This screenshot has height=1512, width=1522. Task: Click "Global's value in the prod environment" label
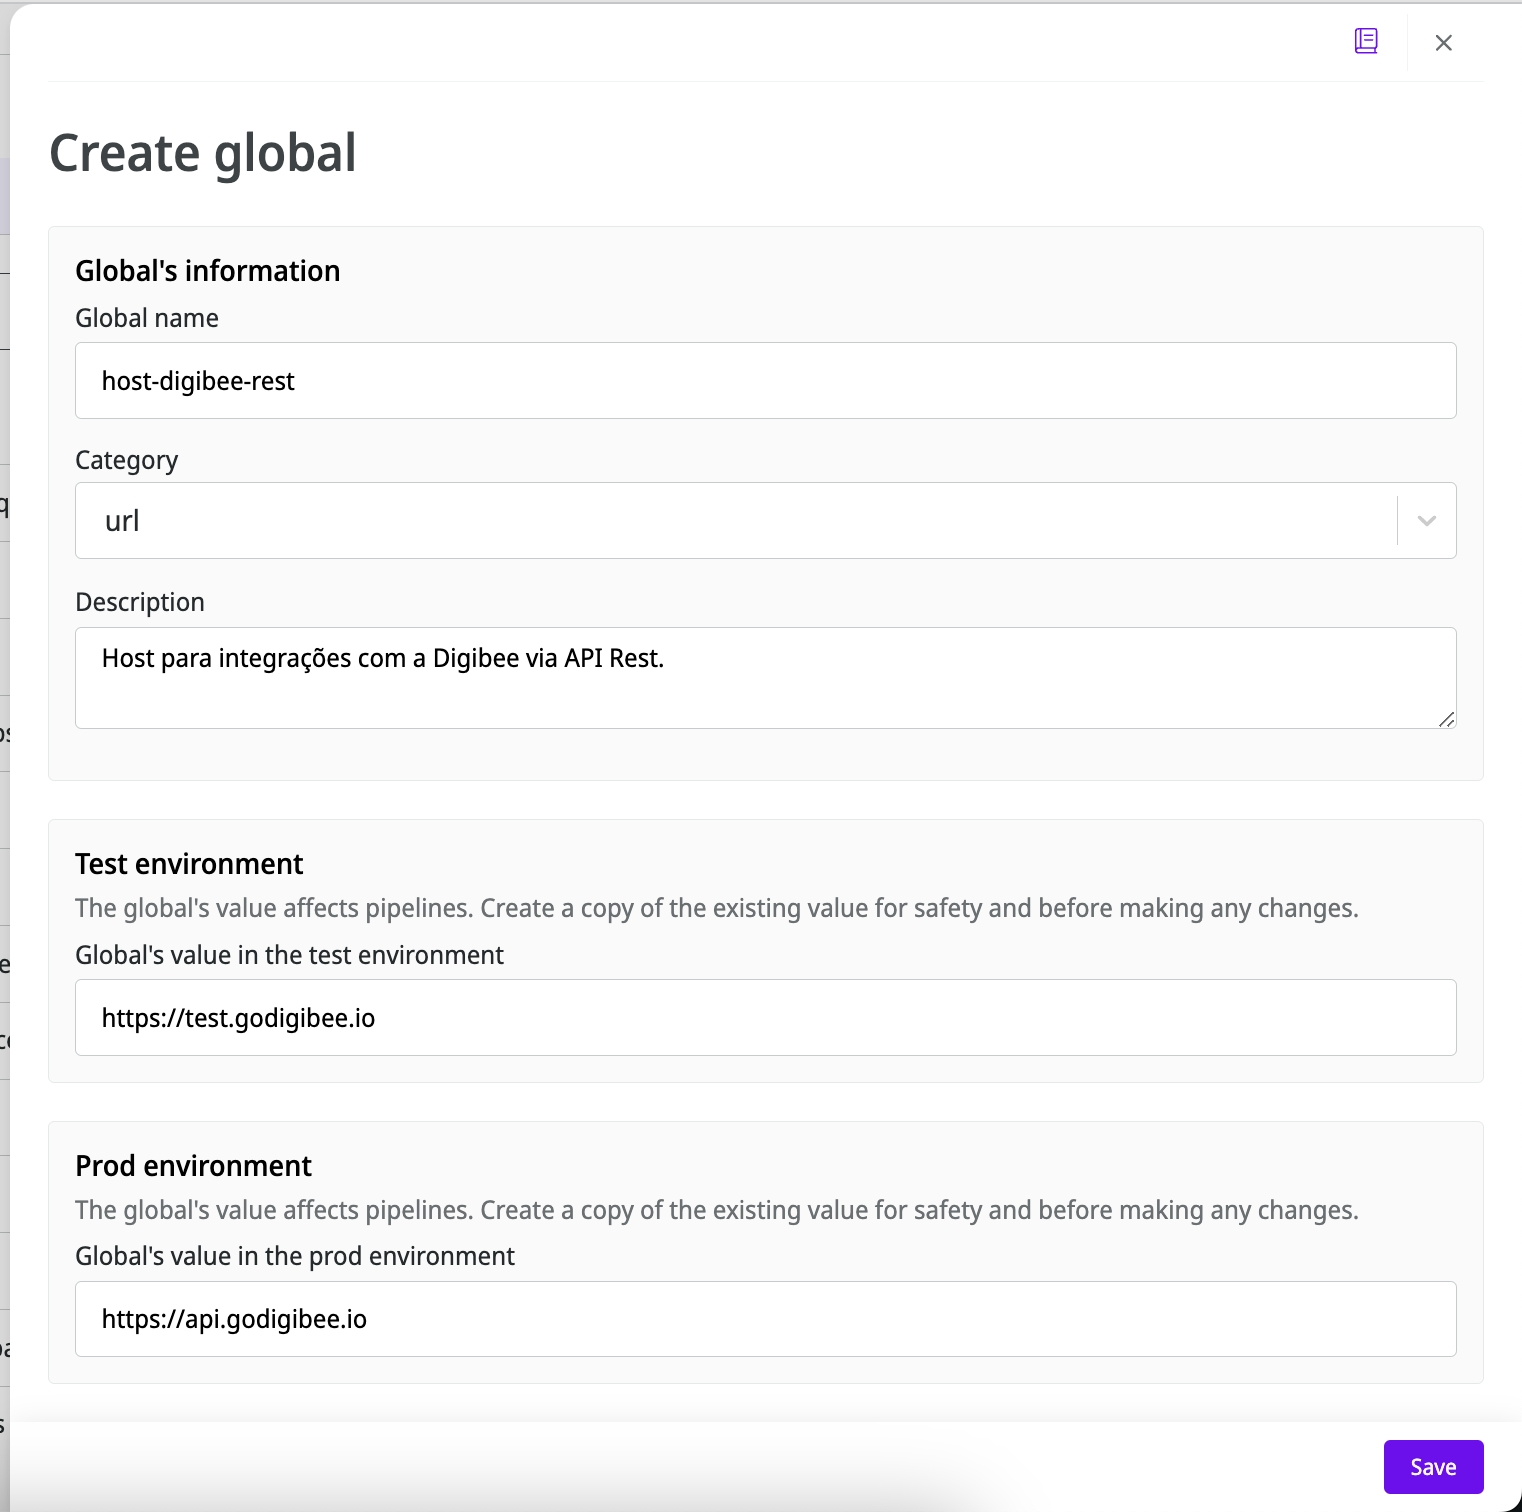point(295,1256)
